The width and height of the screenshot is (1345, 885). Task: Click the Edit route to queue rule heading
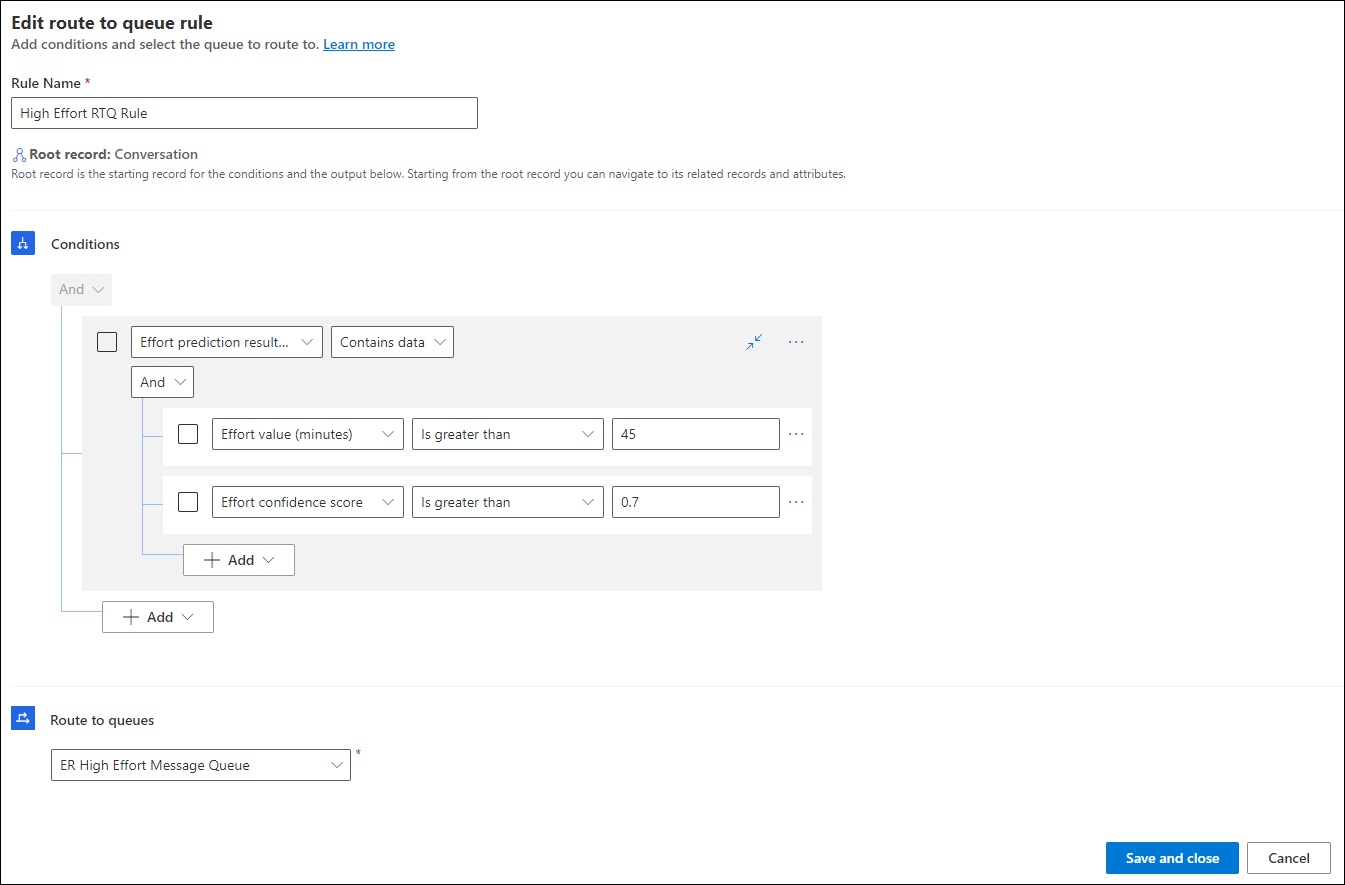click(112, 22)
